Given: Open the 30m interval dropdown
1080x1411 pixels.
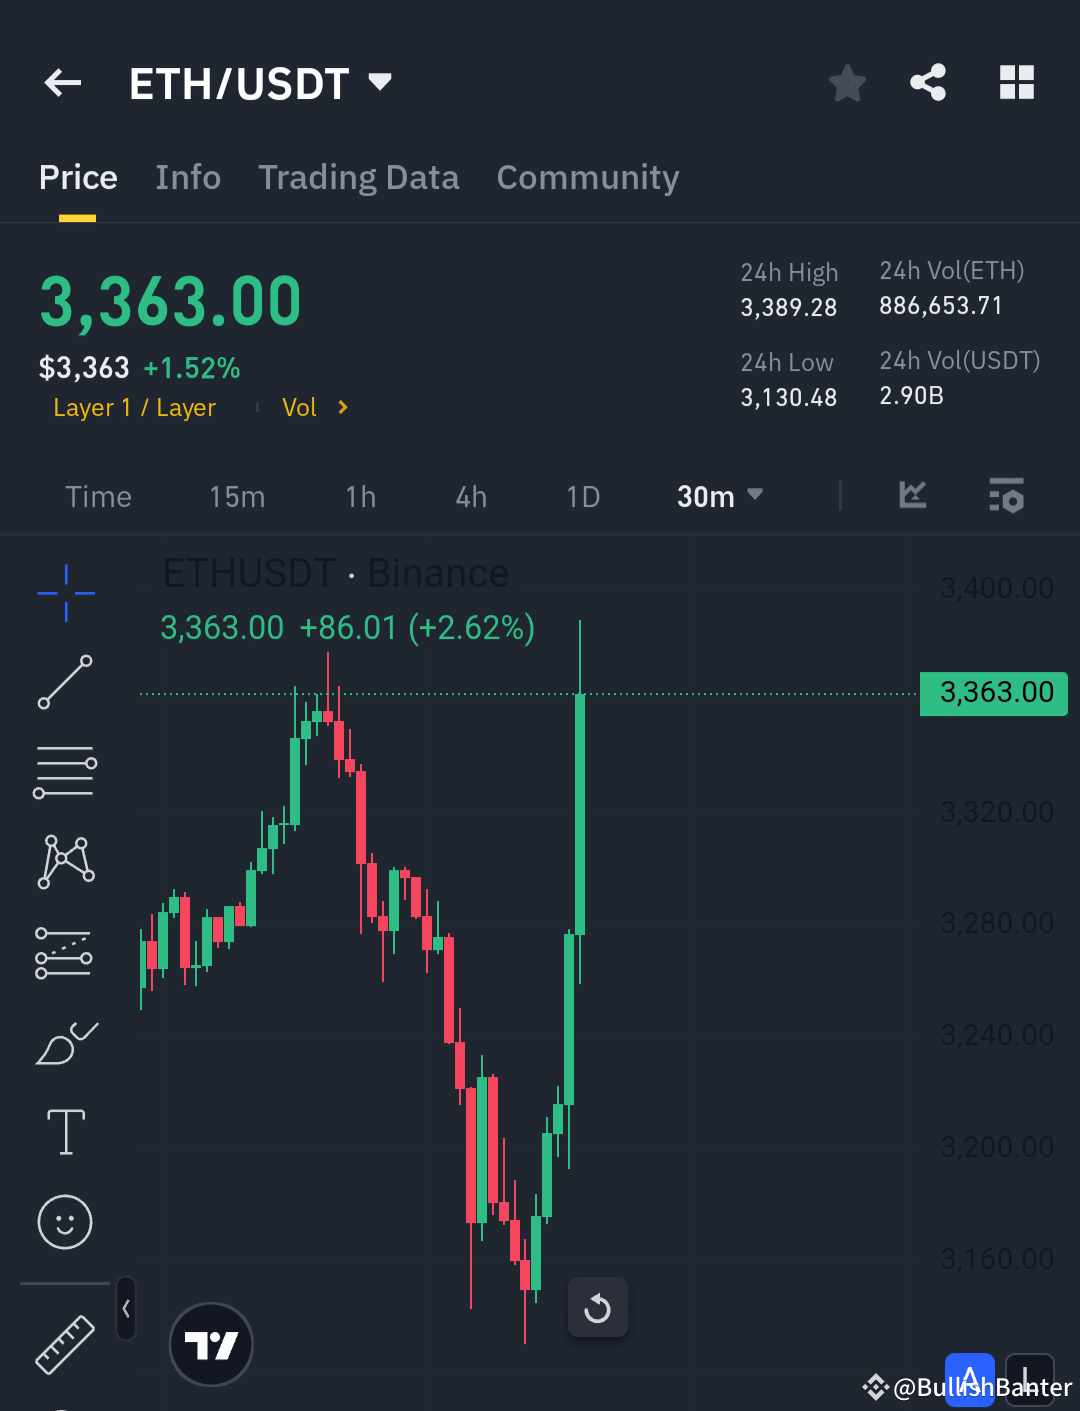Looking at the screenshot, I should [x=719, y=496].
